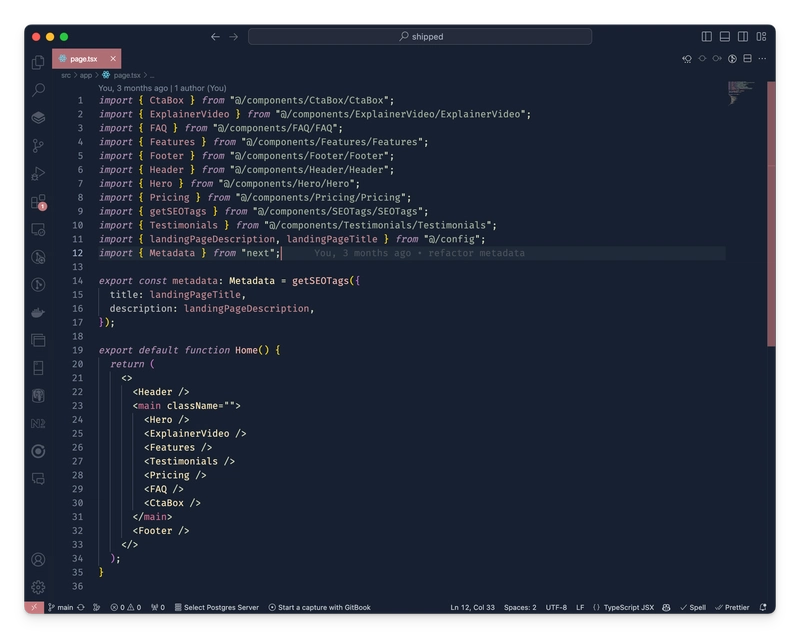The width and height of the screenshot is (800, 638).
Task: Click the Copilot status icon
Action: coord(666,607)
